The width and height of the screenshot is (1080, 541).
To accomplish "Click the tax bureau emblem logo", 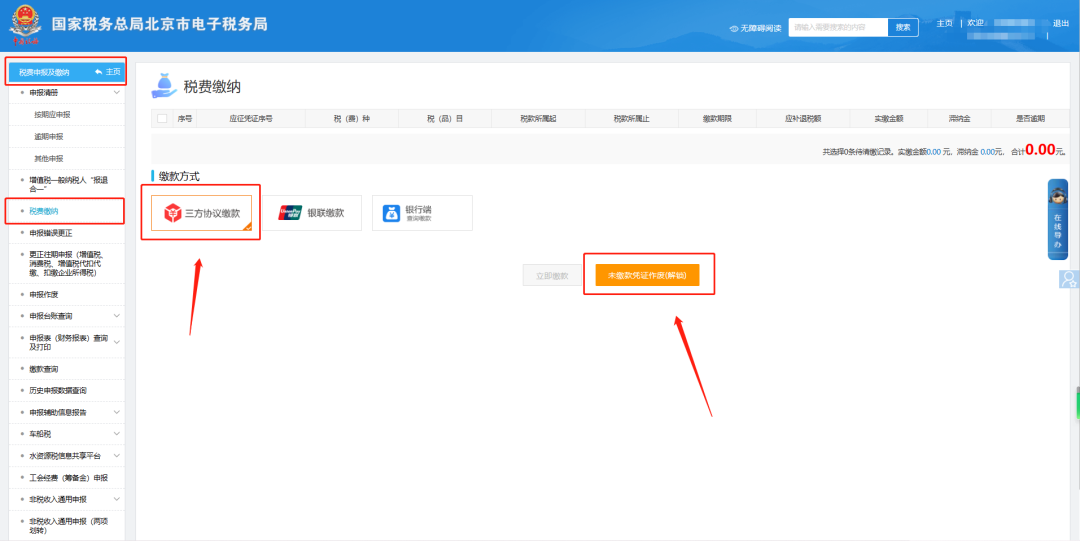I will click(25, 25).
